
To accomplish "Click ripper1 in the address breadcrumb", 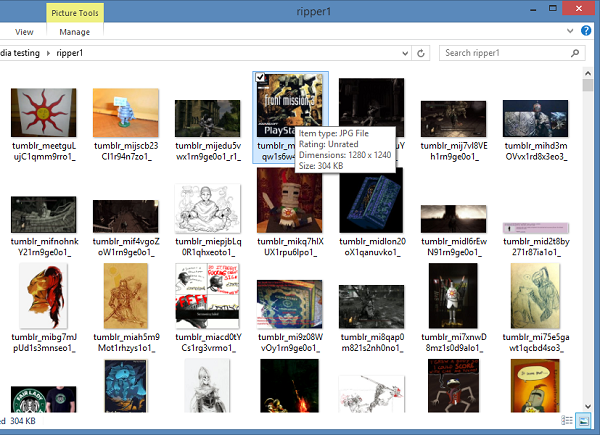I will coord(70,53).
